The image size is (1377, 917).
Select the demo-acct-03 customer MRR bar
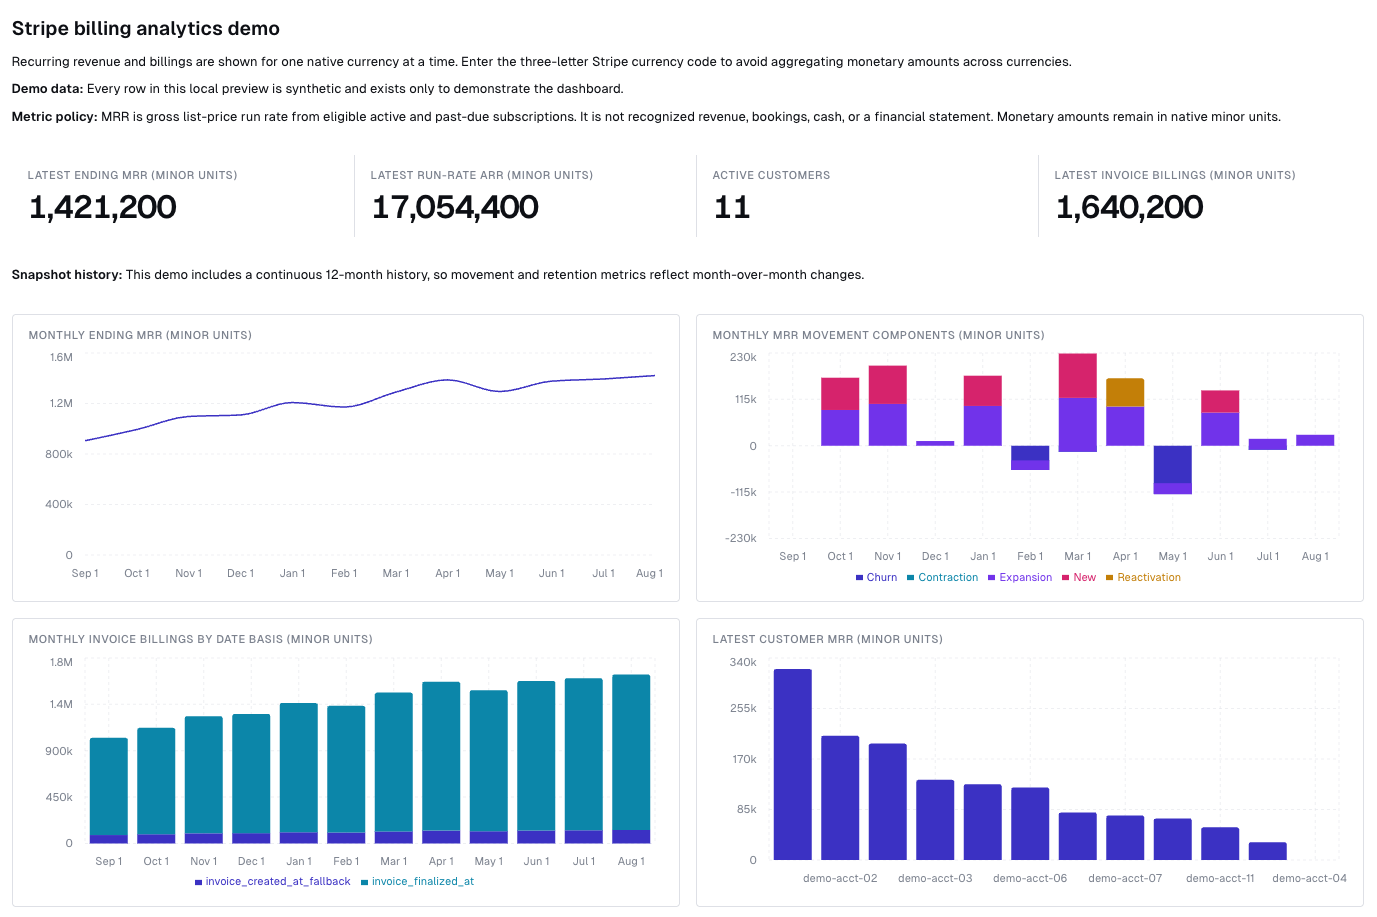tap(935, 820)
